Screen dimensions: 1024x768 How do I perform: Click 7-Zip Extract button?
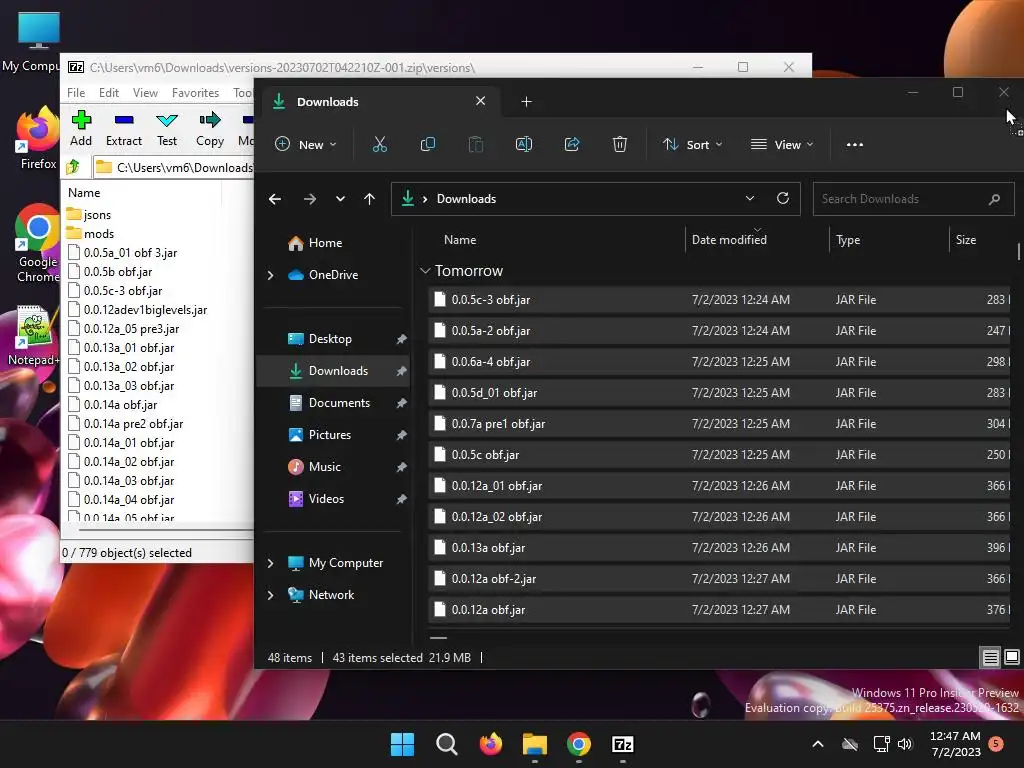click(123, 129)
